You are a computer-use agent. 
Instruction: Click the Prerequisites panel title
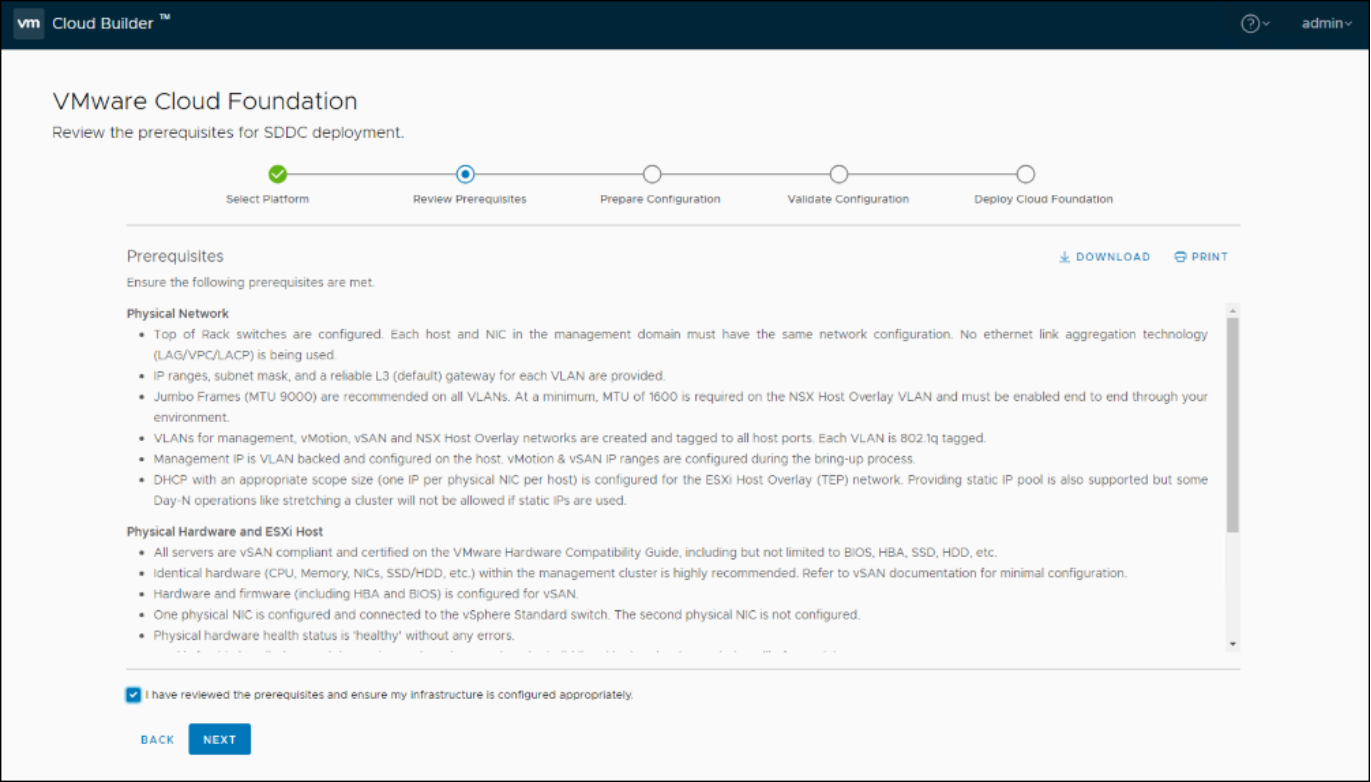(175, 257)
